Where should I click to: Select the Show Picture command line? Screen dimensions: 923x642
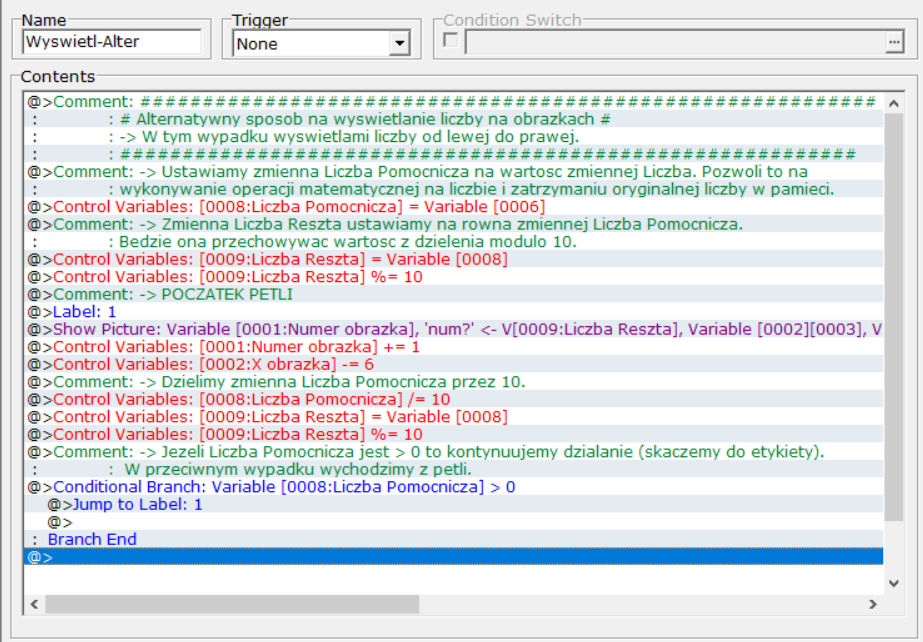coord(453,330)
